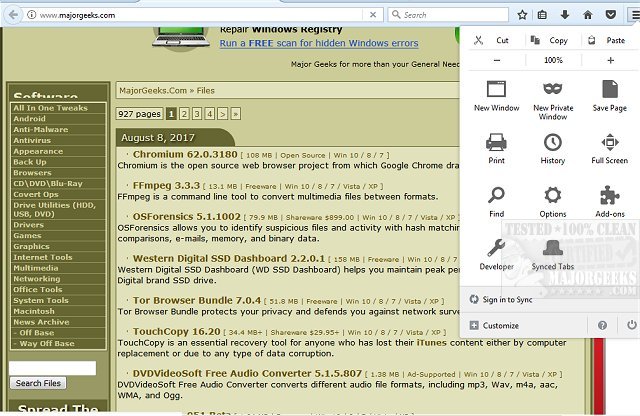Enter Full Screen mode
The height and width of the screenshot is (416, 640).
click(609, 149)
